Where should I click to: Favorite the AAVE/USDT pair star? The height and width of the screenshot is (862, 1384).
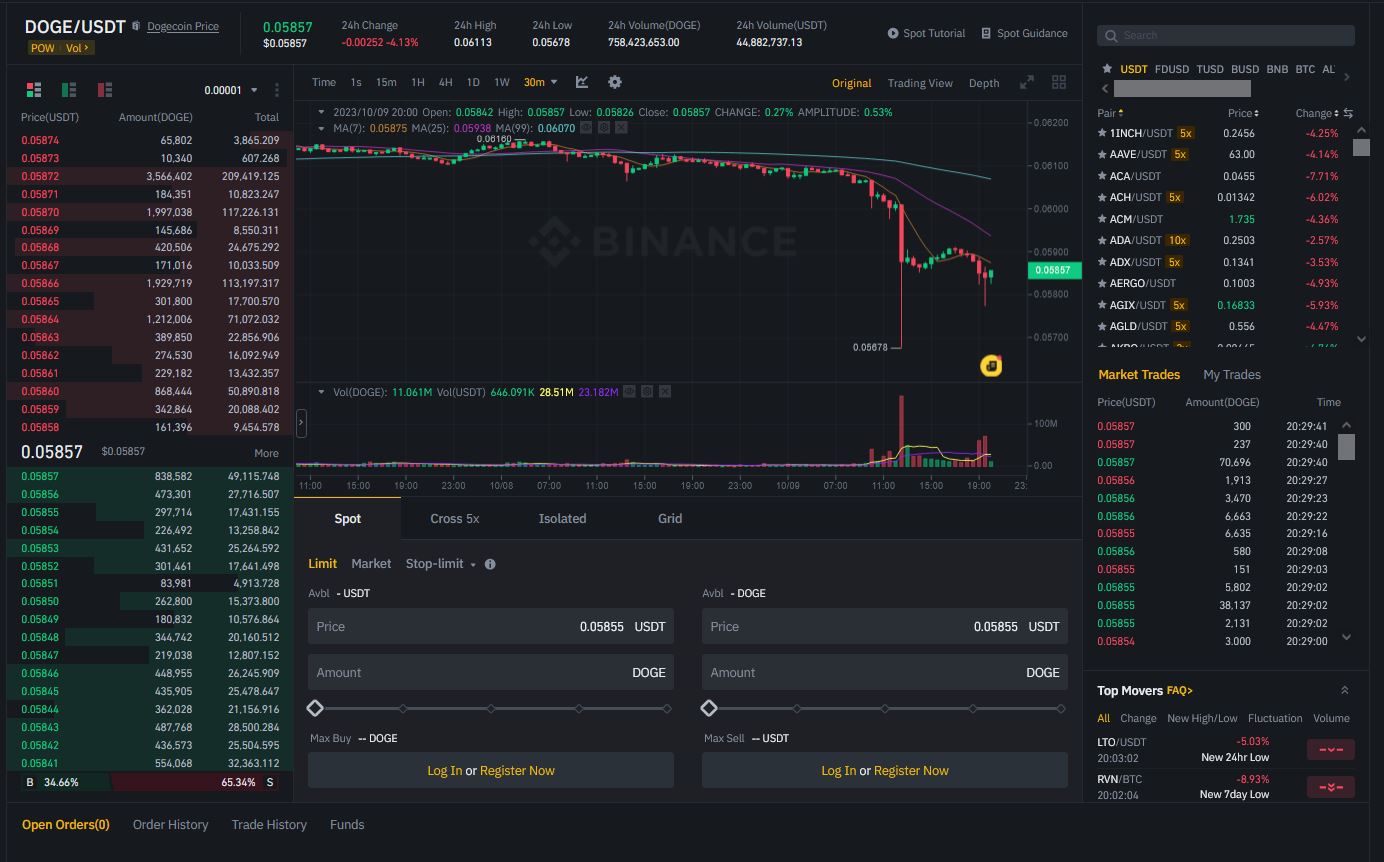pyautogui.click(x=1102, y=154)
